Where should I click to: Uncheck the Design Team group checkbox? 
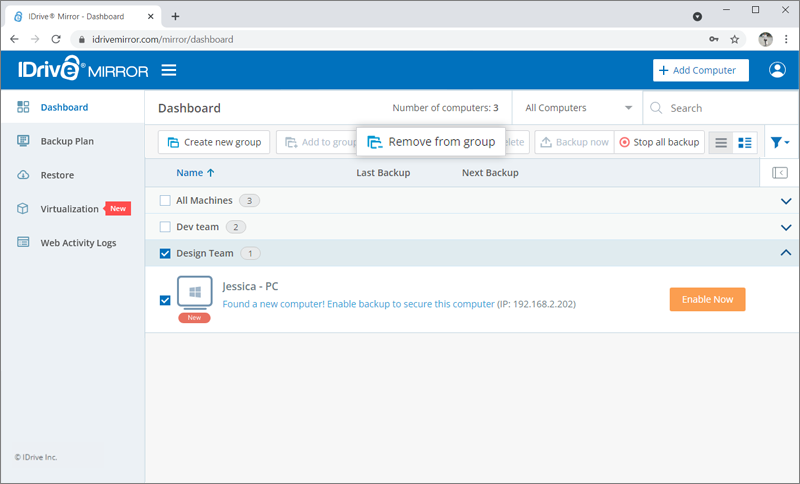tap(165, 253)
